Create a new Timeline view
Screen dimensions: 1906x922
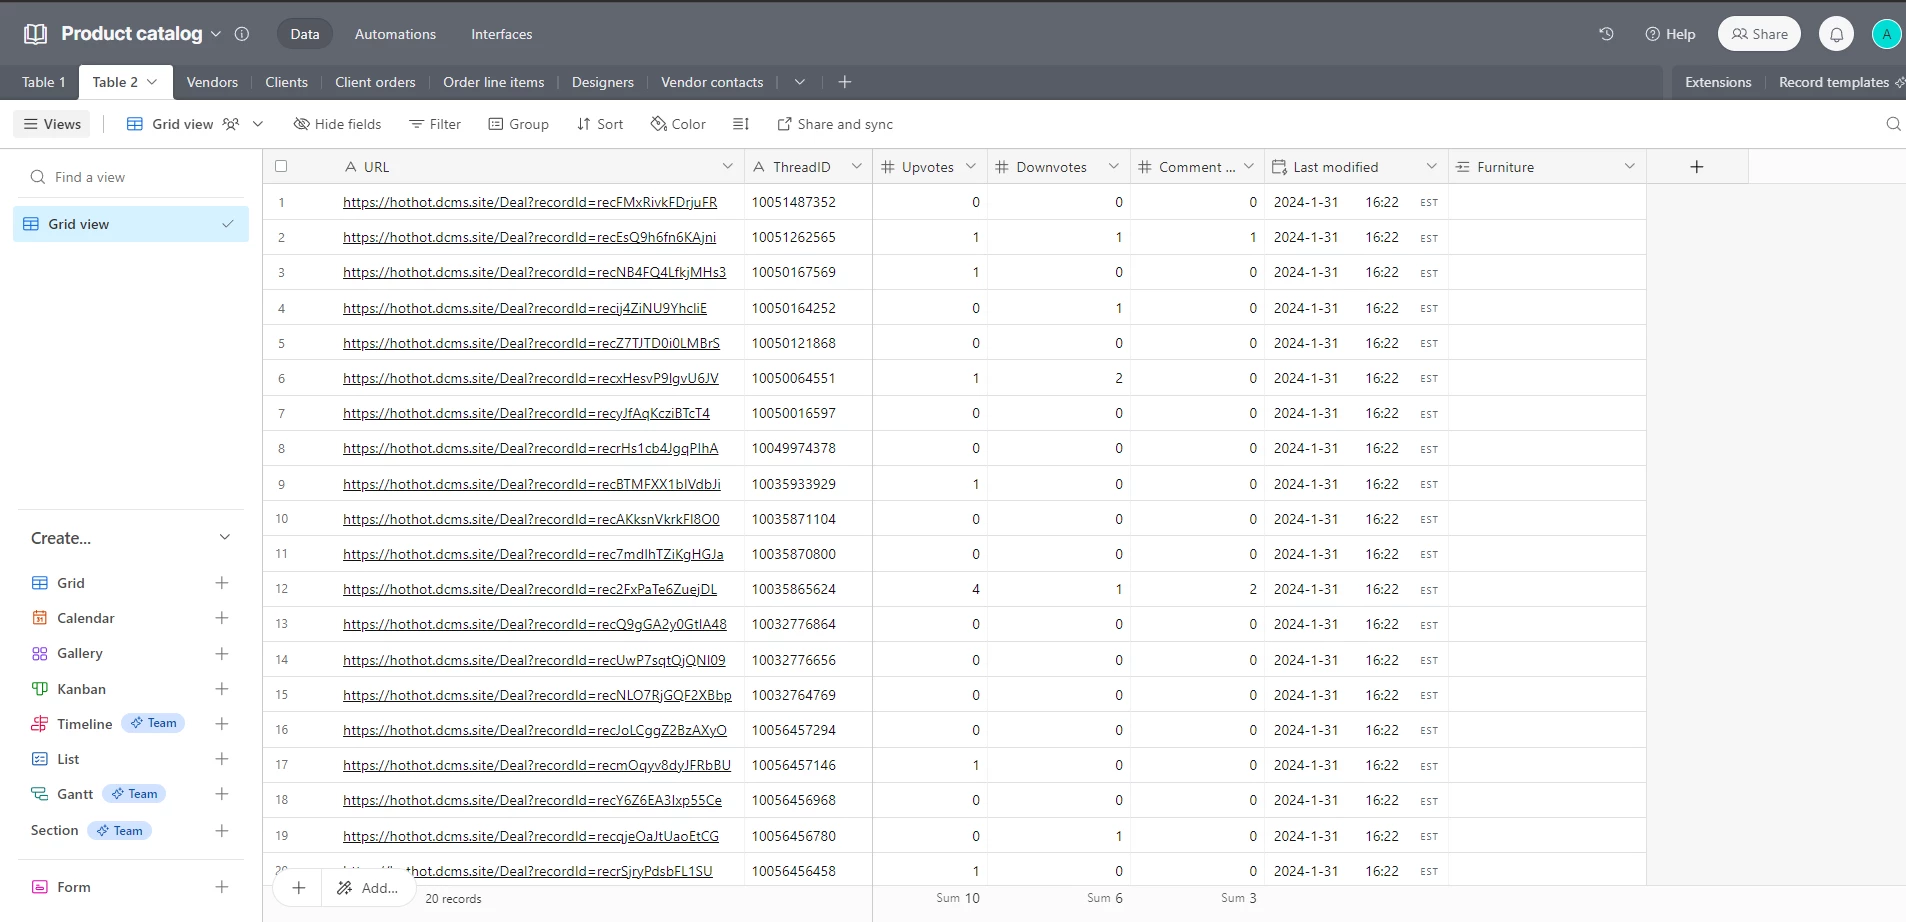click(222, 724)
